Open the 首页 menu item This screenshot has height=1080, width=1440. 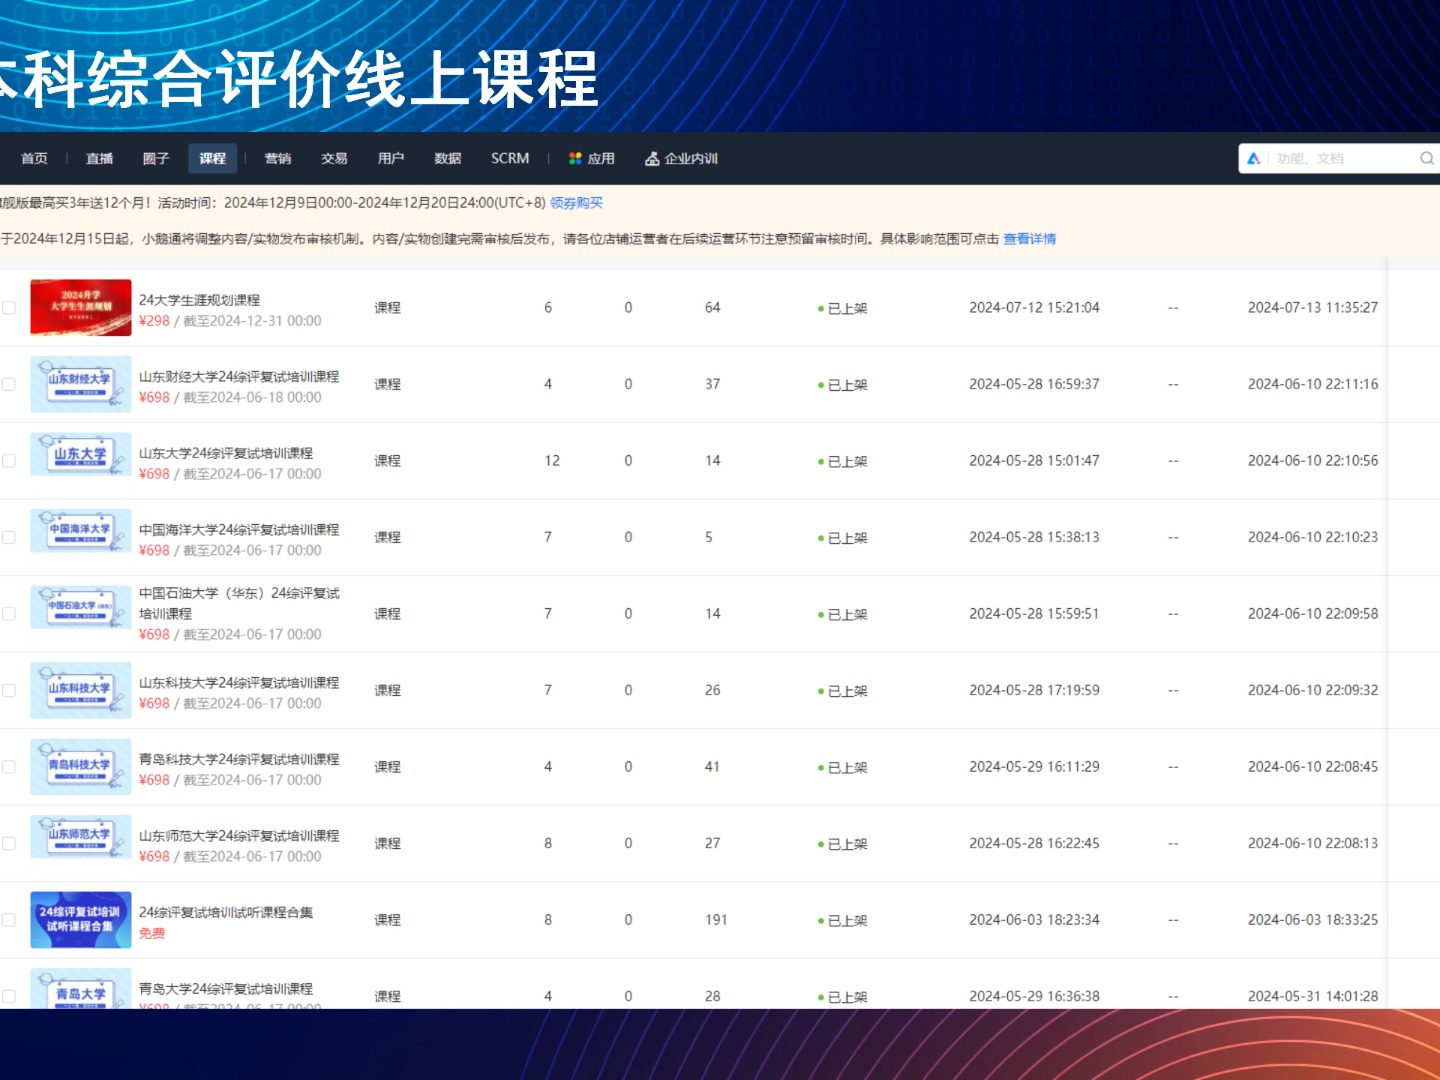click(x=35, y=158)
